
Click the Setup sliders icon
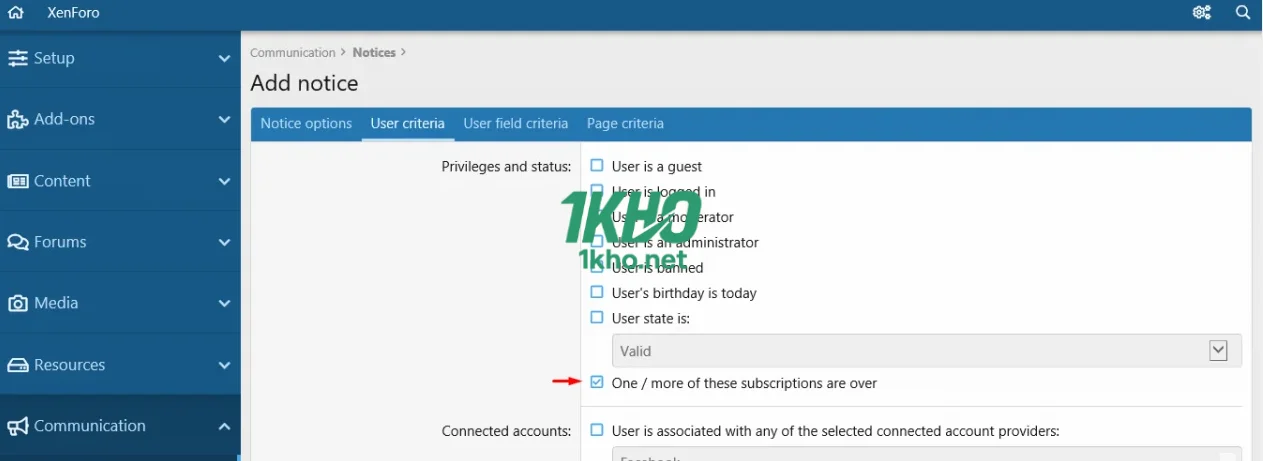click(x=17, y=58)
